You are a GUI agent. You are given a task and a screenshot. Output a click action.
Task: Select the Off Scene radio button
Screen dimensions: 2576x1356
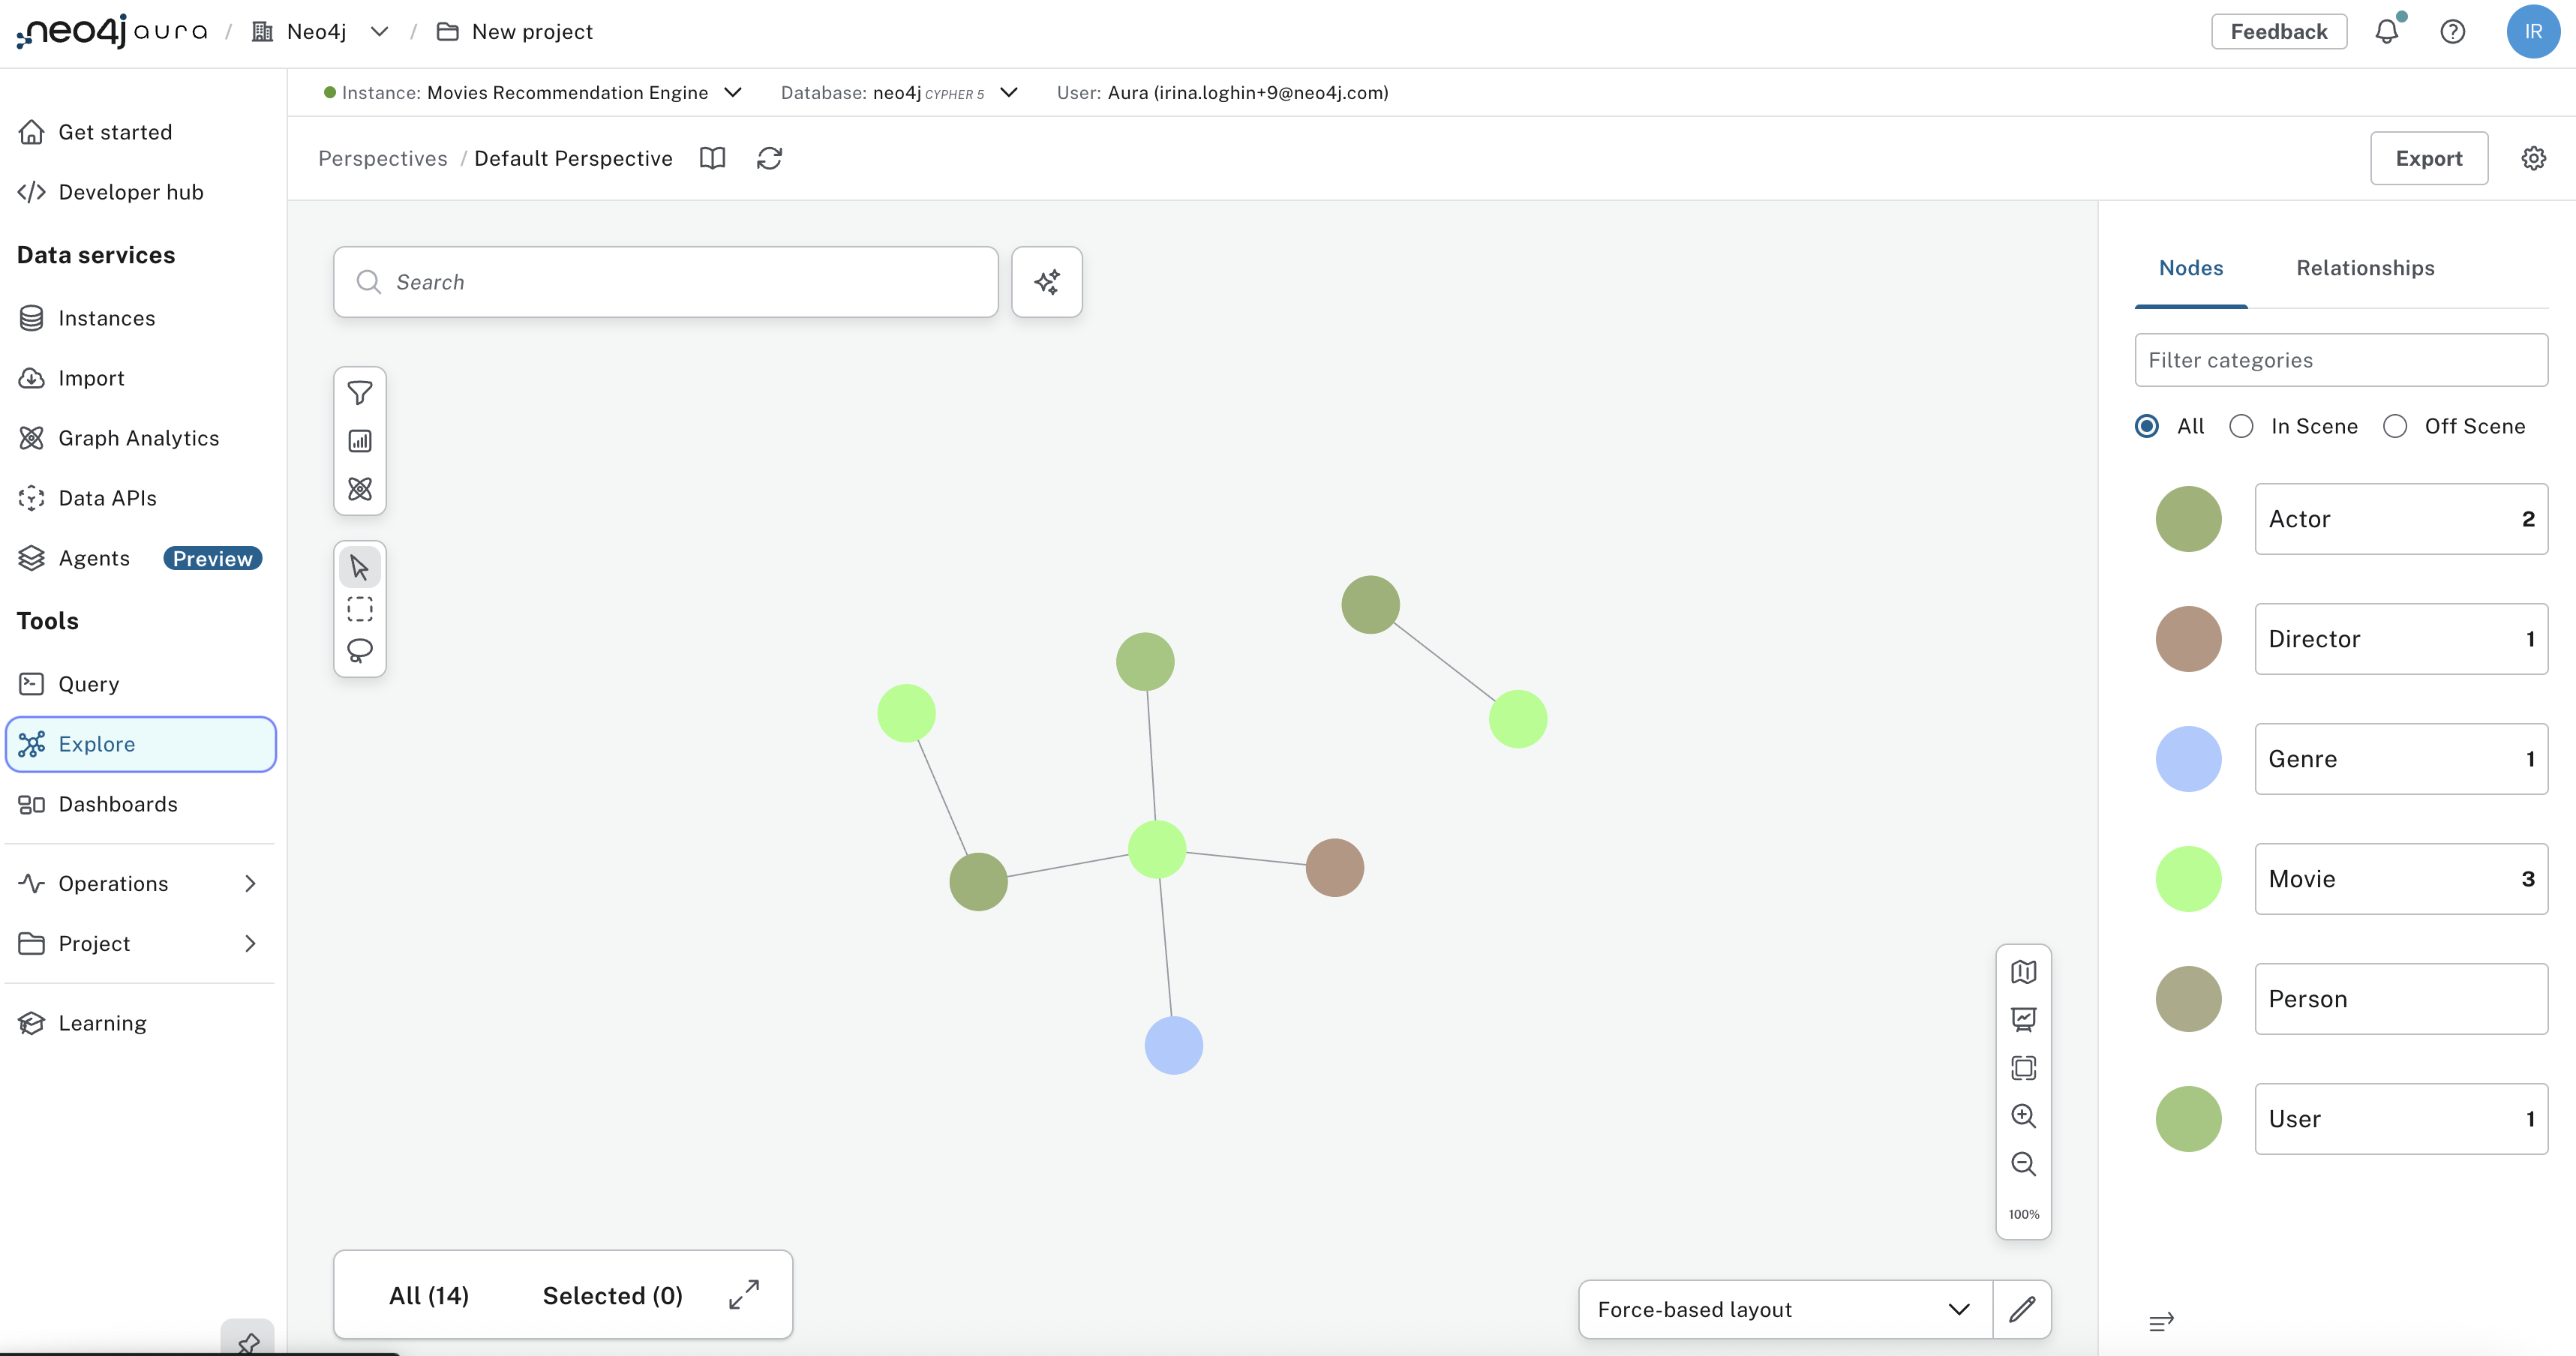click(2395, 426)
